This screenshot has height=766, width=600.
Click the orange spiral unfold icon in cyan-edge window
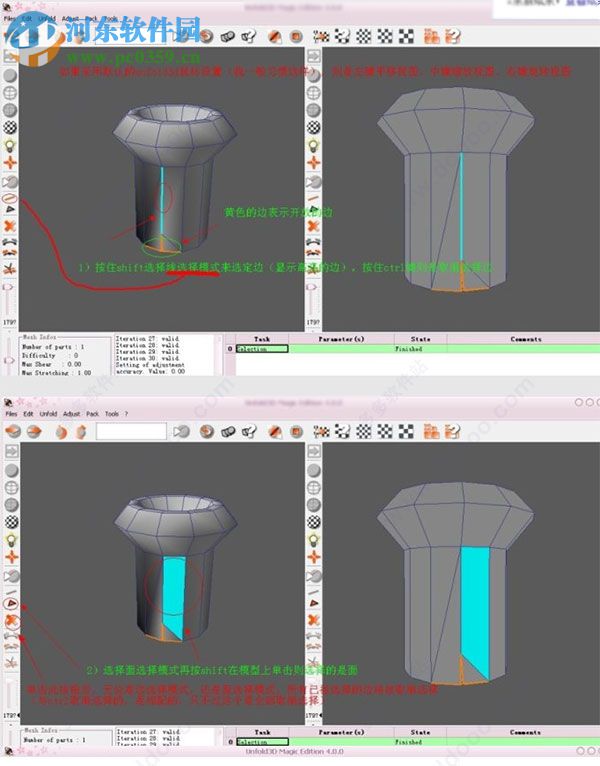(x=207, y=37)
